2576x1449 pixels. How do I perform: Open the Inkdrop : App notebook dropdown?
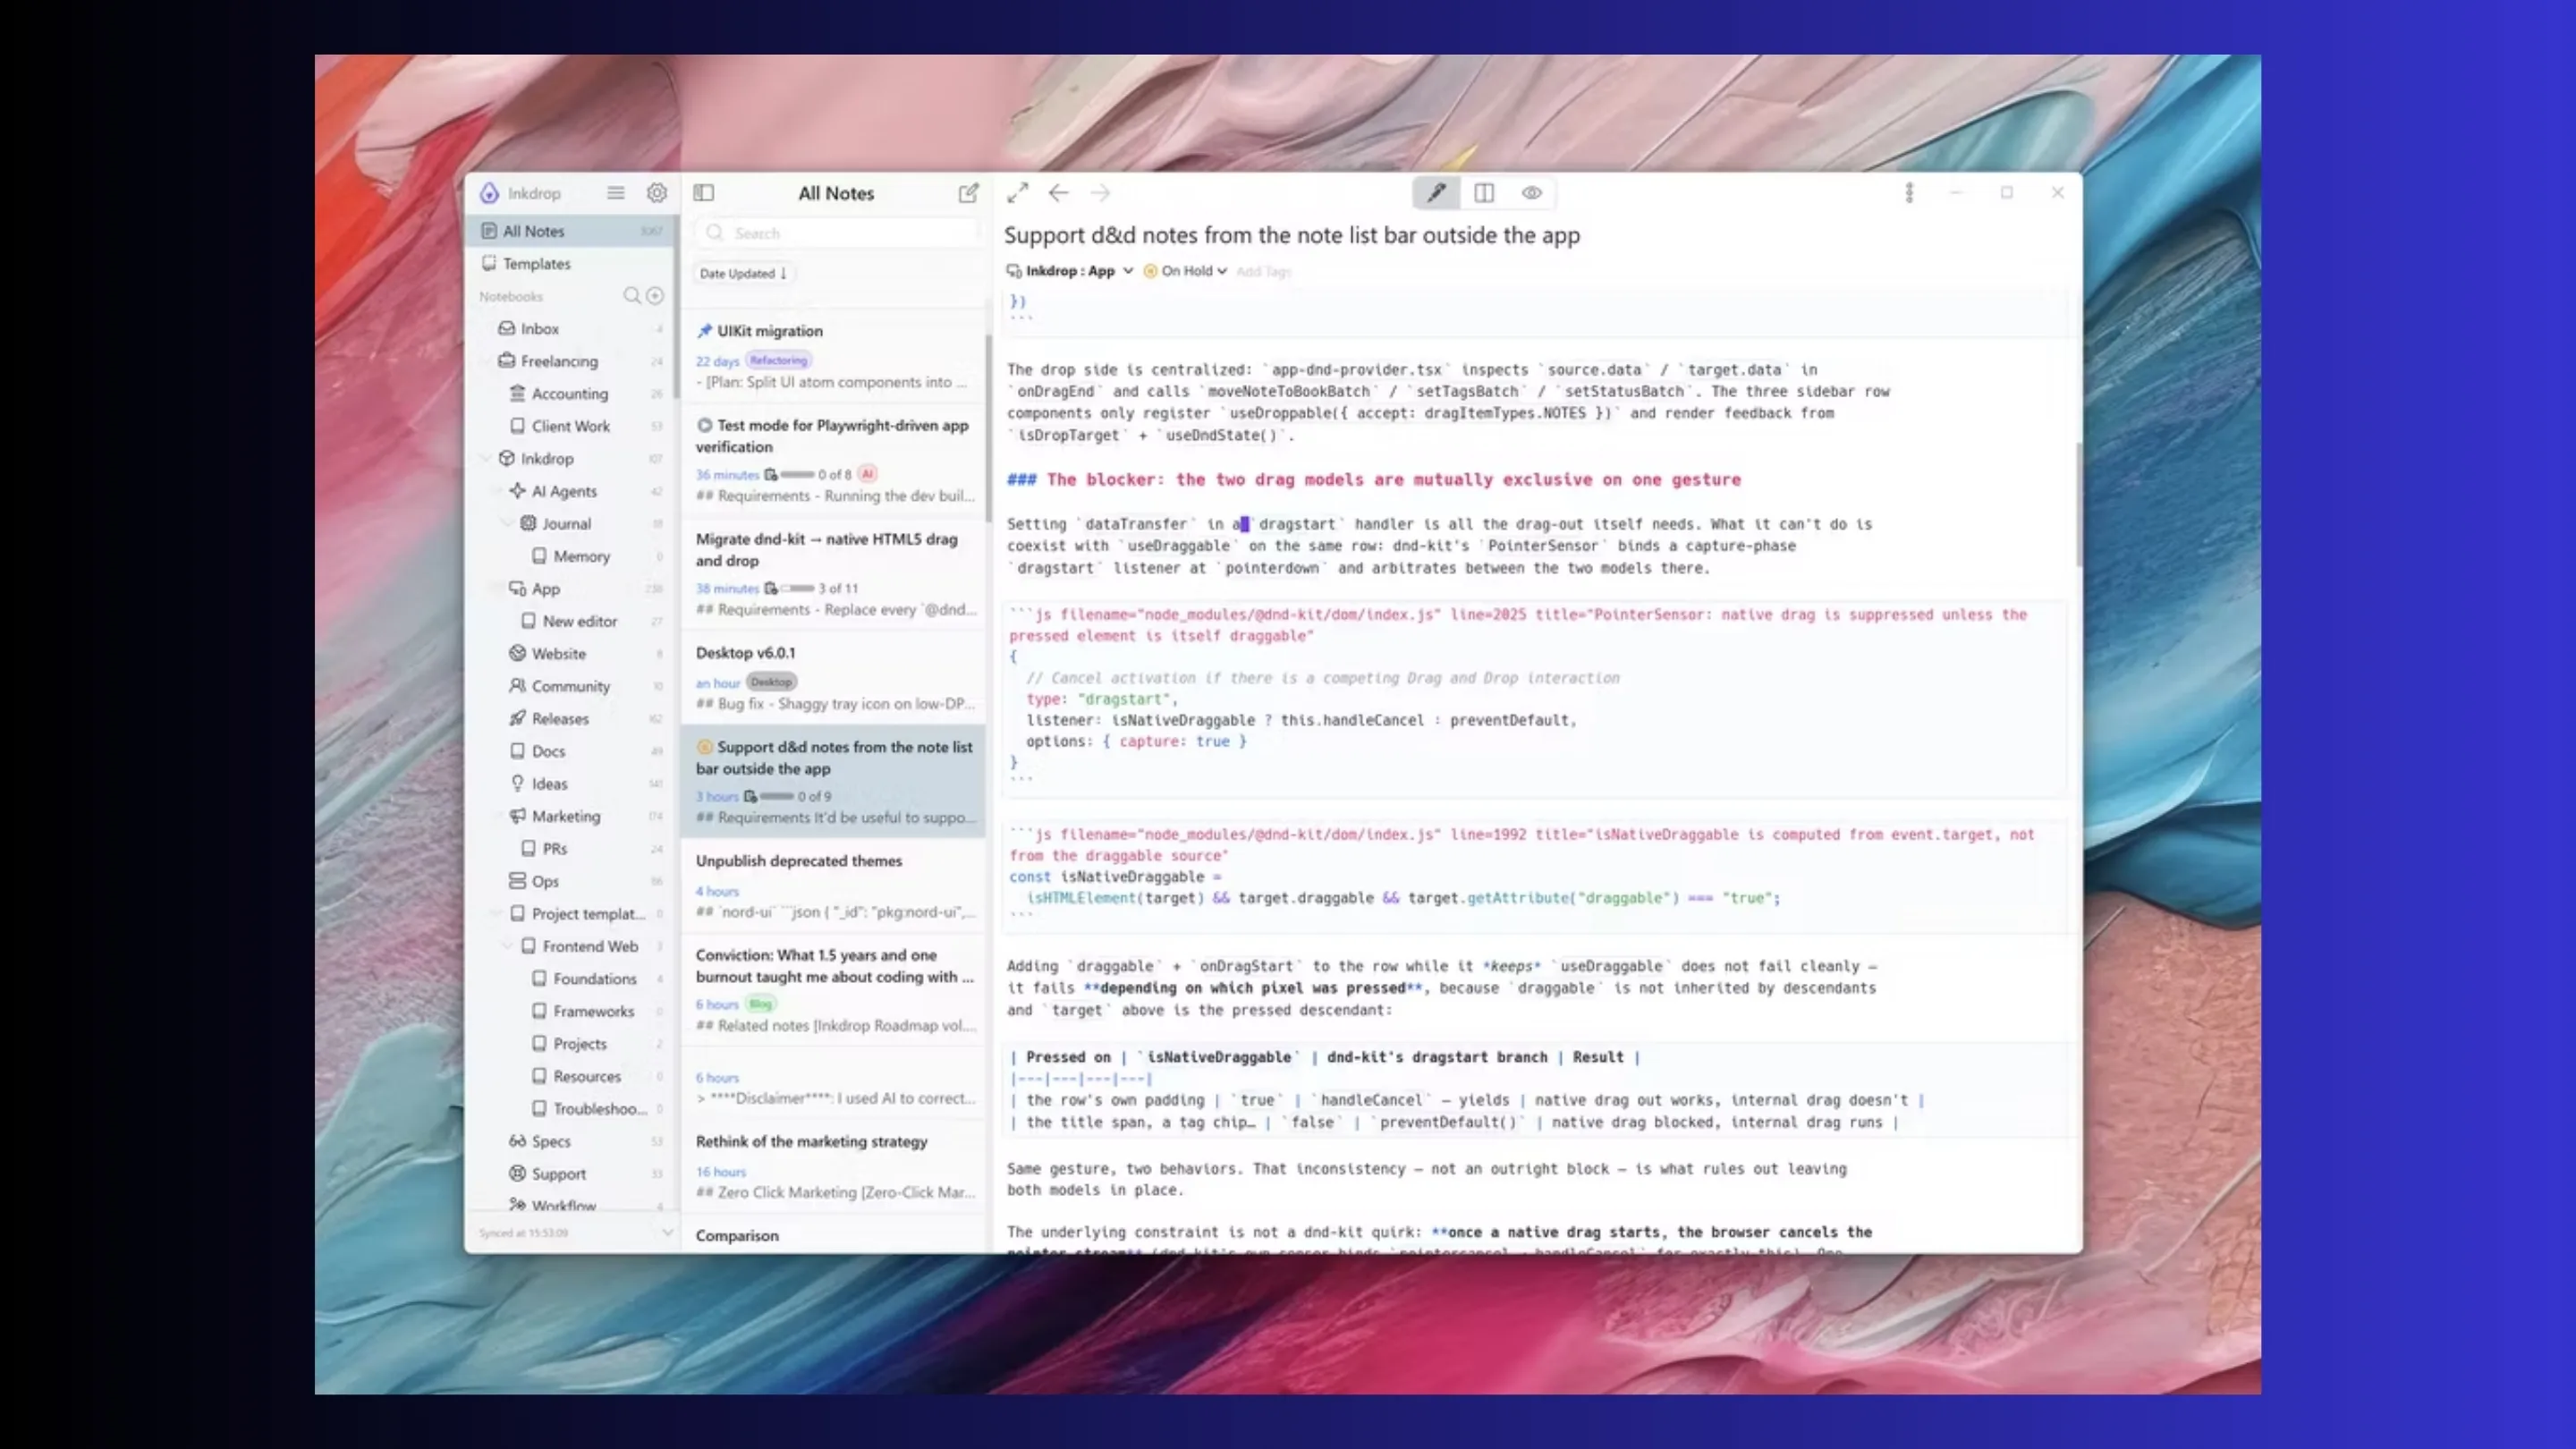click(x=1070, y=271)
